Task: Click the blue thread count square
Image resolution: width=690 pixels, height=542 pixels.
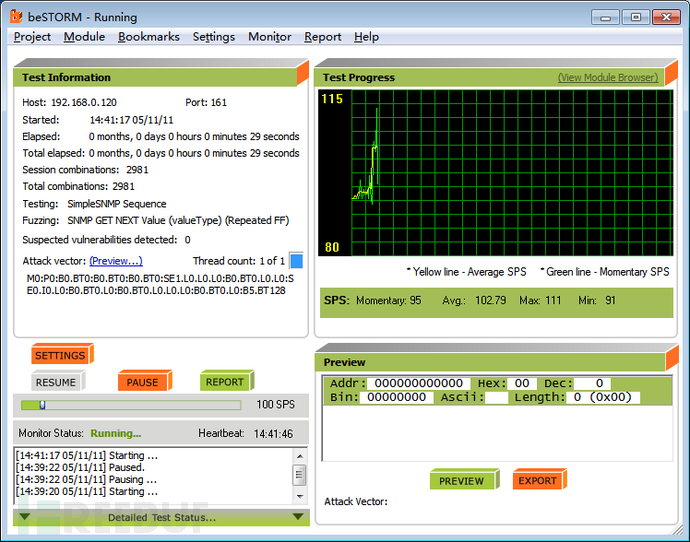Action: coord(296,261)
